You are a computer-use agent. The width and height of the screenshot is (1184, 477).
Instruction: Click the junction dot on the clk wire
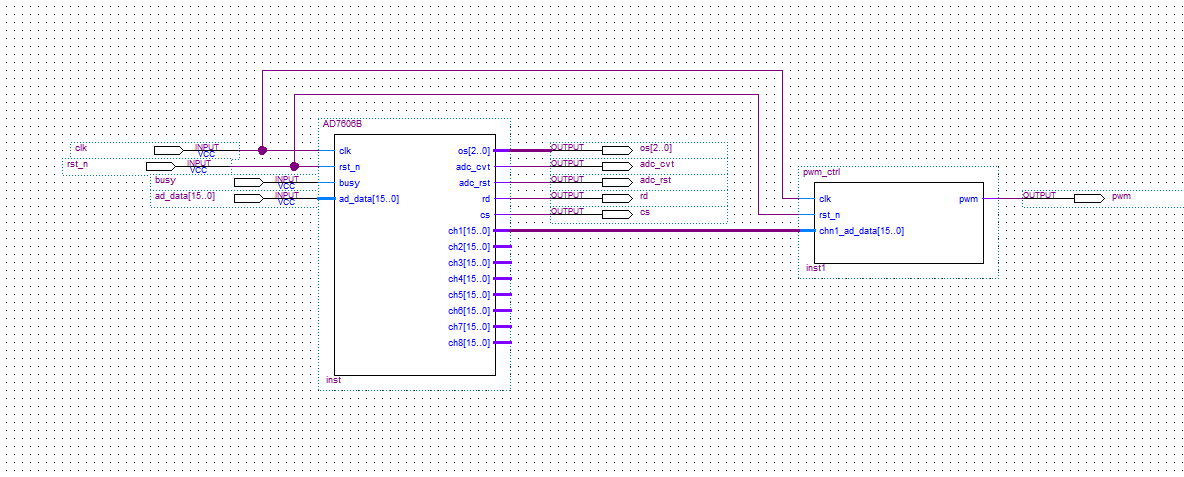point(262,150)
